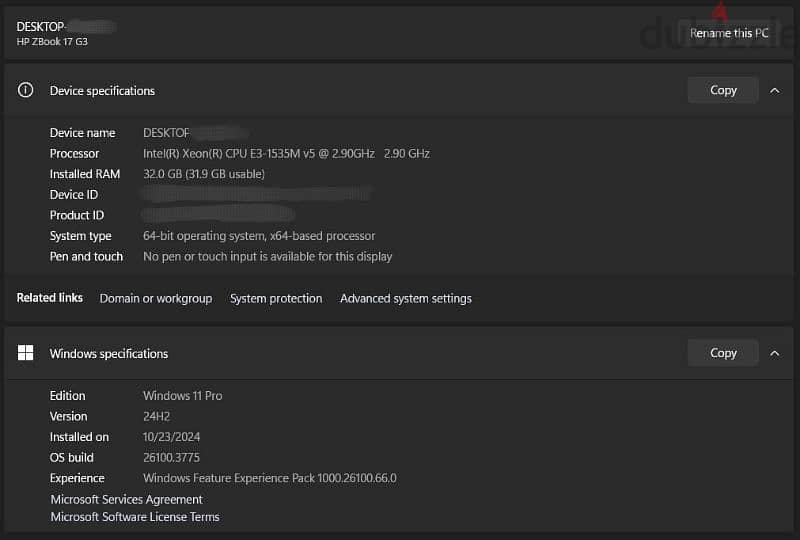Screen dimensions: 800x540
Task: Click the Device ID label
Action: tap(74, 194)
